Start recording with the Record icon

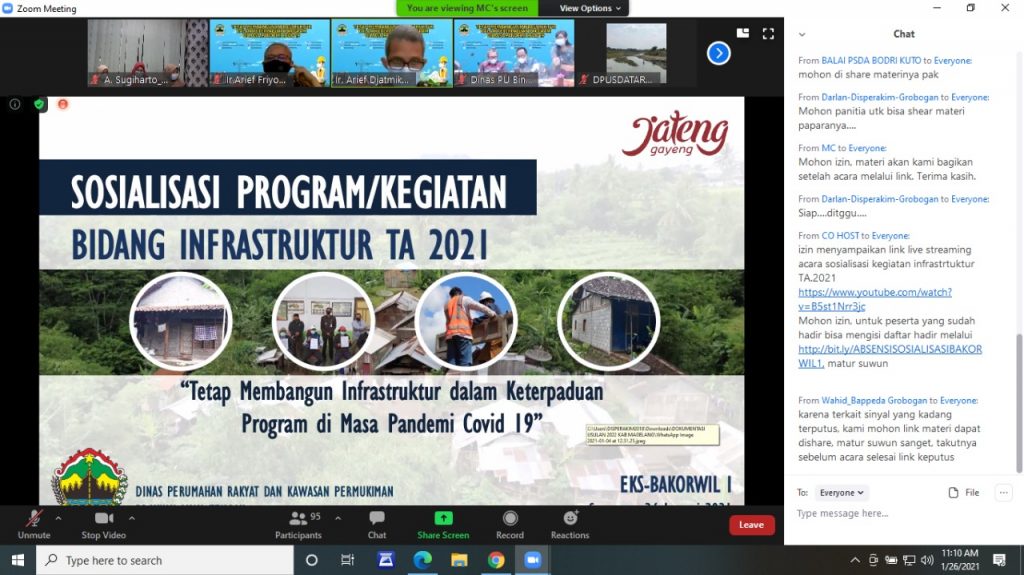pos(510,519)
